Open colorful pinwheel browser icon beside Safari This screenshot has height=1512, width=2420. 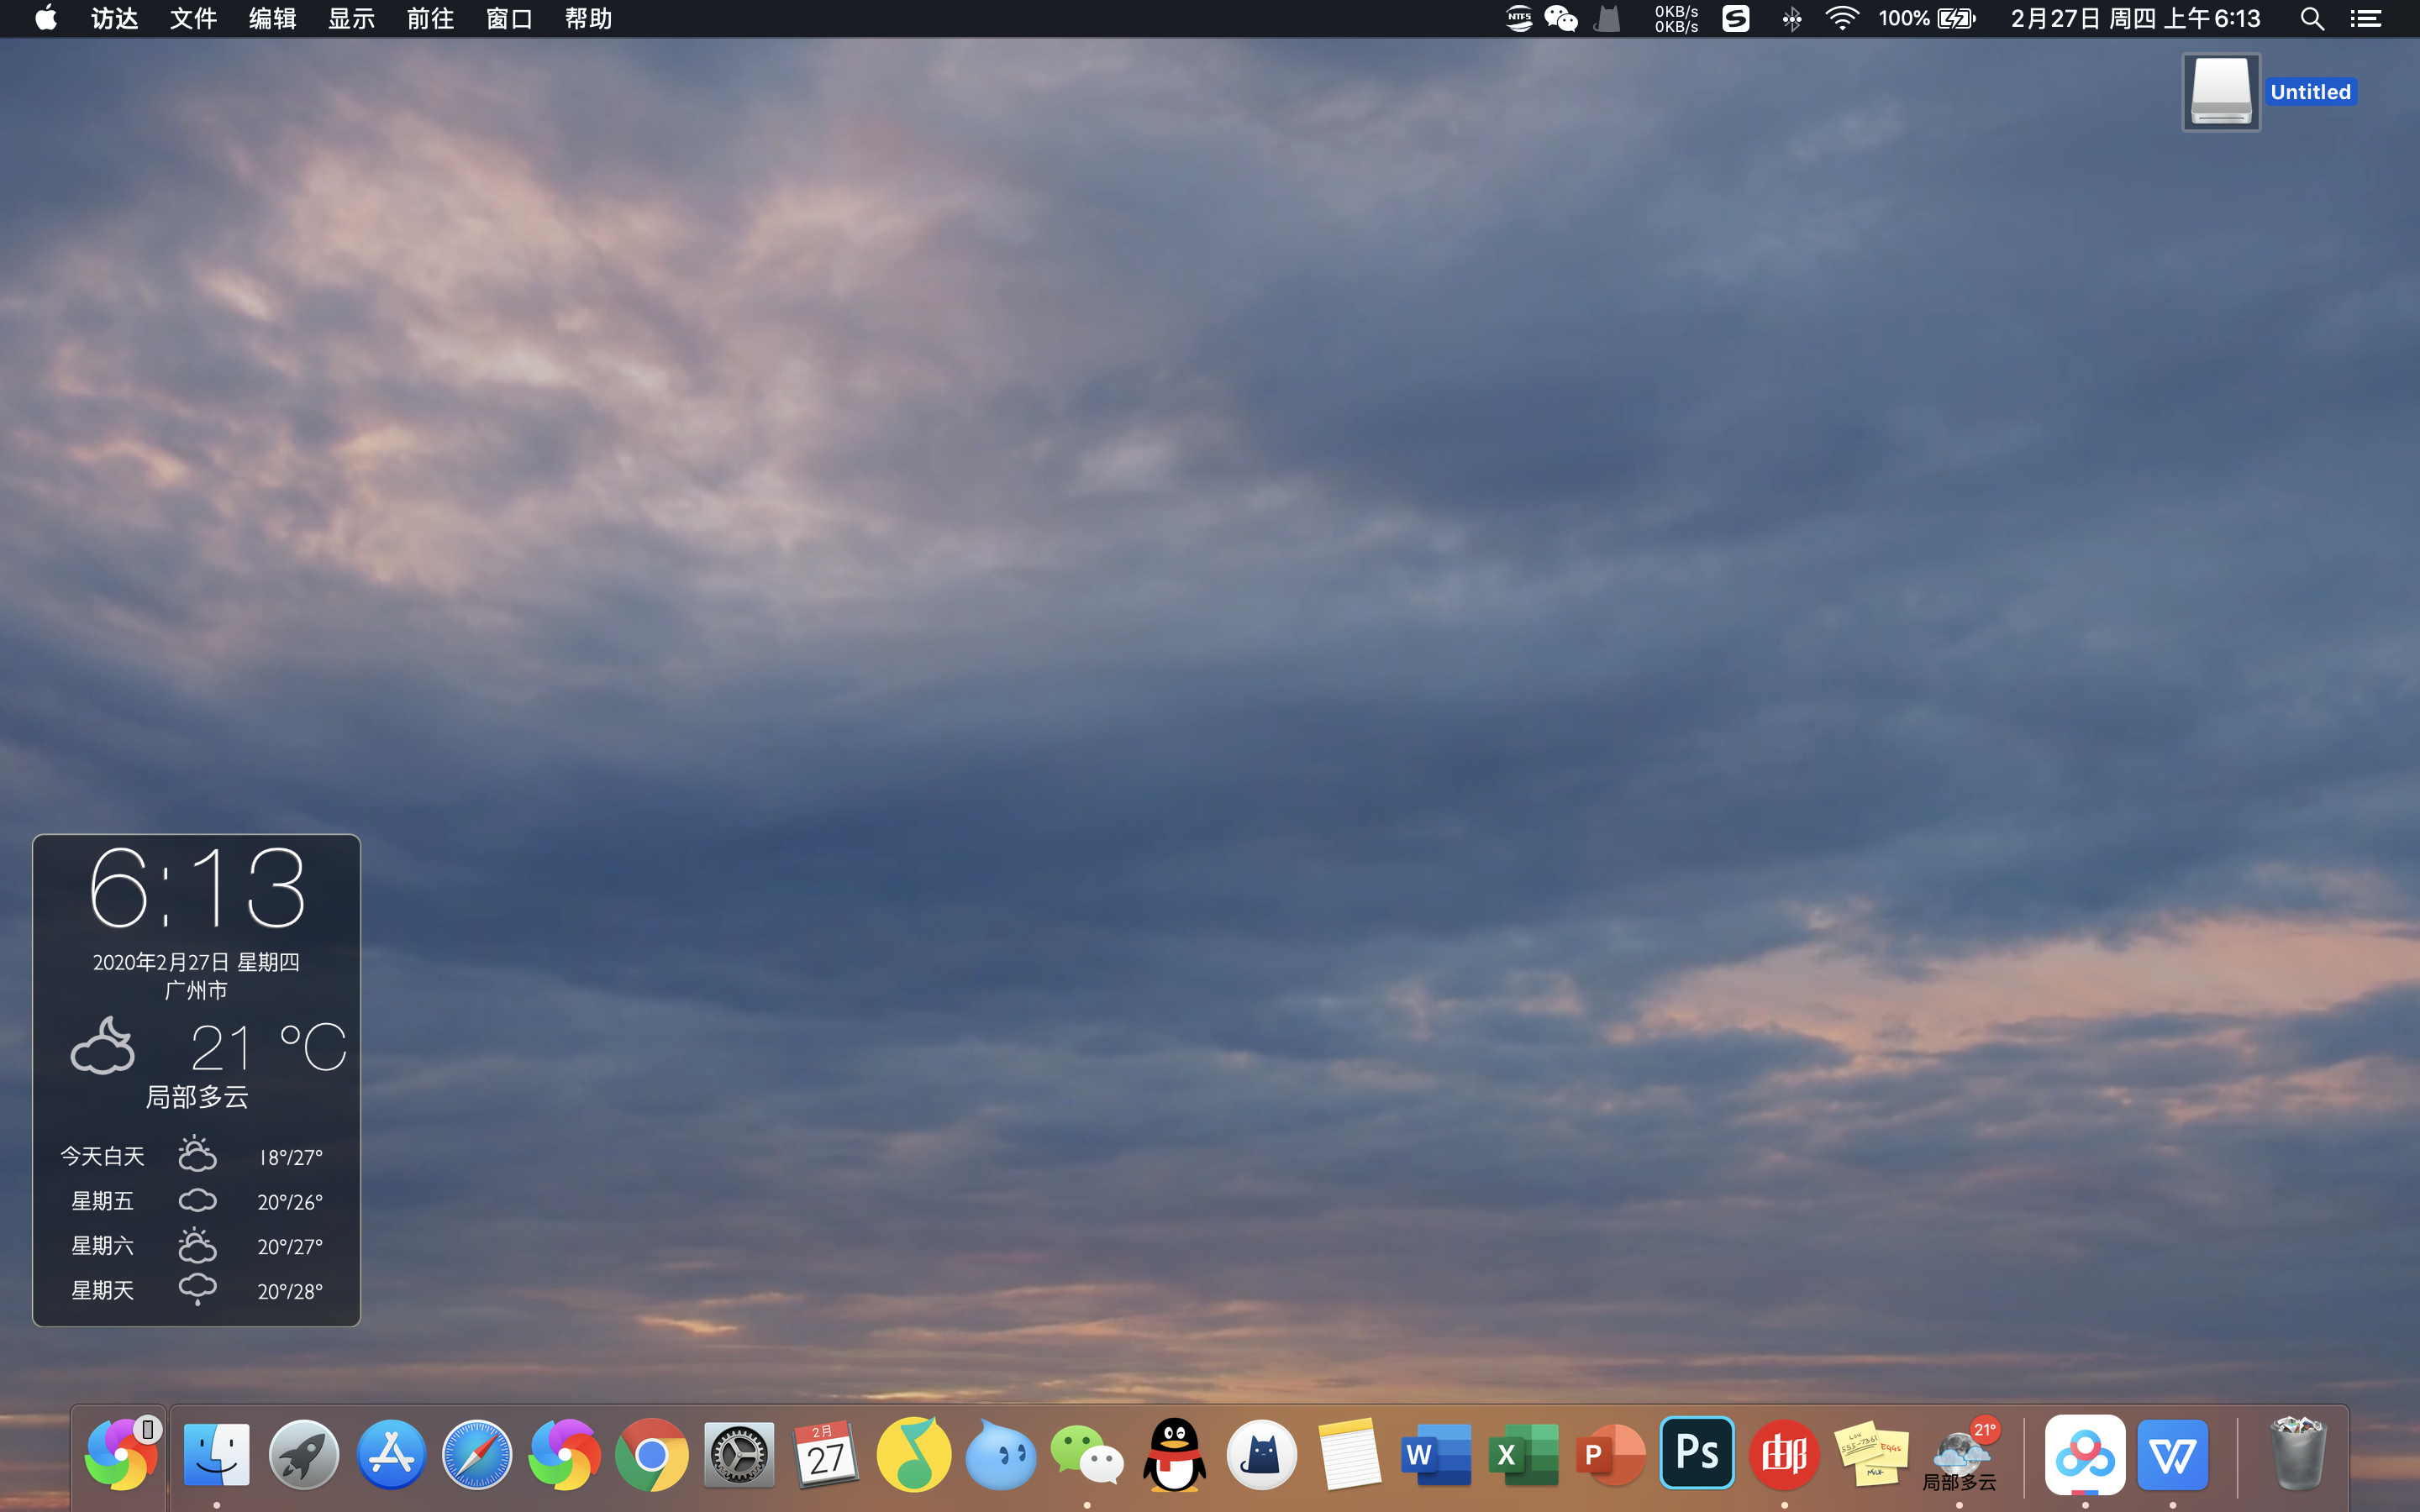click(x=564, y=1454)
